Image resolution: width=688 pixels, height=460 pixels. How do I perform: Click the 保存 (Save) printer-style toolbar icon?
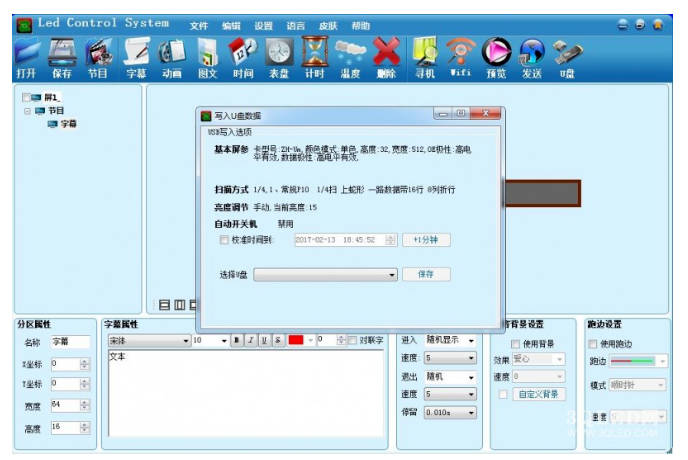coord(62,55)
